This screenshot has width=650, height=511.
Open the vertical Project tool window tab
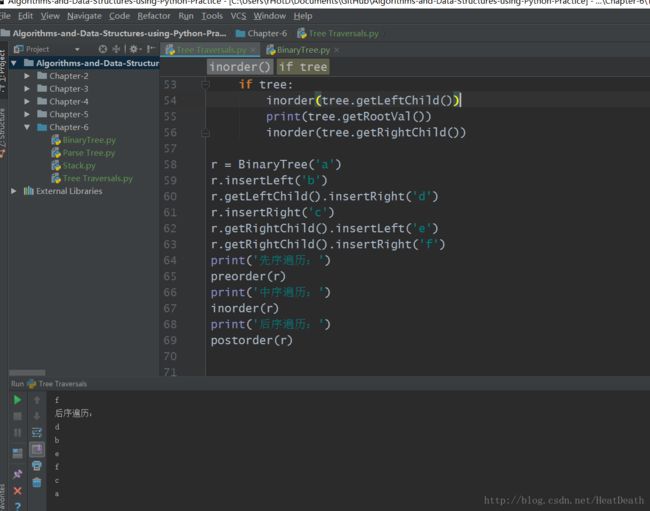tap(3, 70)
